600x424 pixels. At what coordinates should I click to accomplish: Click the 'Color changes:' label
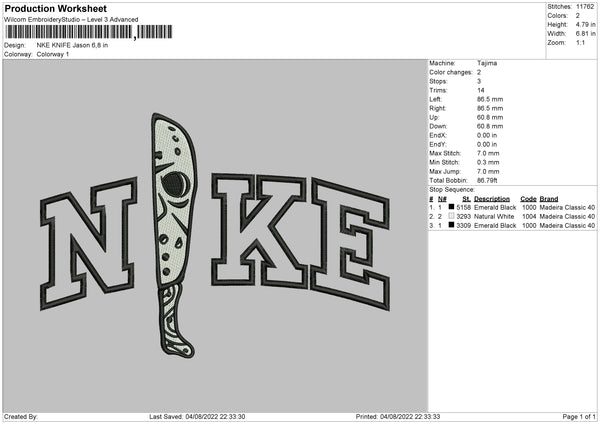point(451,72)
